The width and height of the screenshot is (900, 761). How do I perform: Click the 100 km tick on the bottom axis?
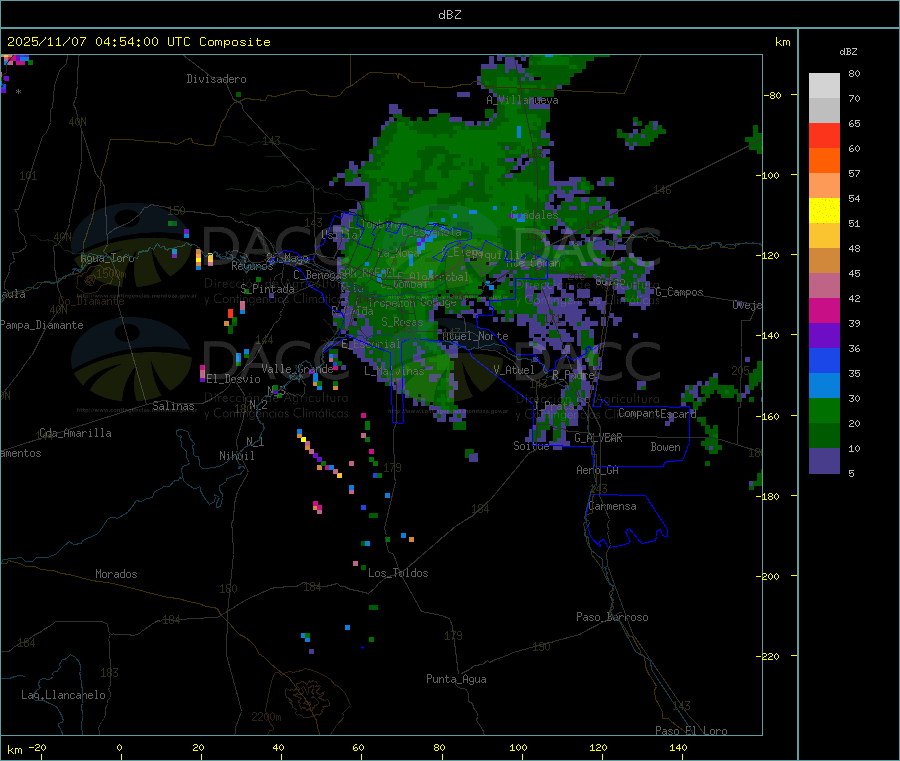pos(518,748)
